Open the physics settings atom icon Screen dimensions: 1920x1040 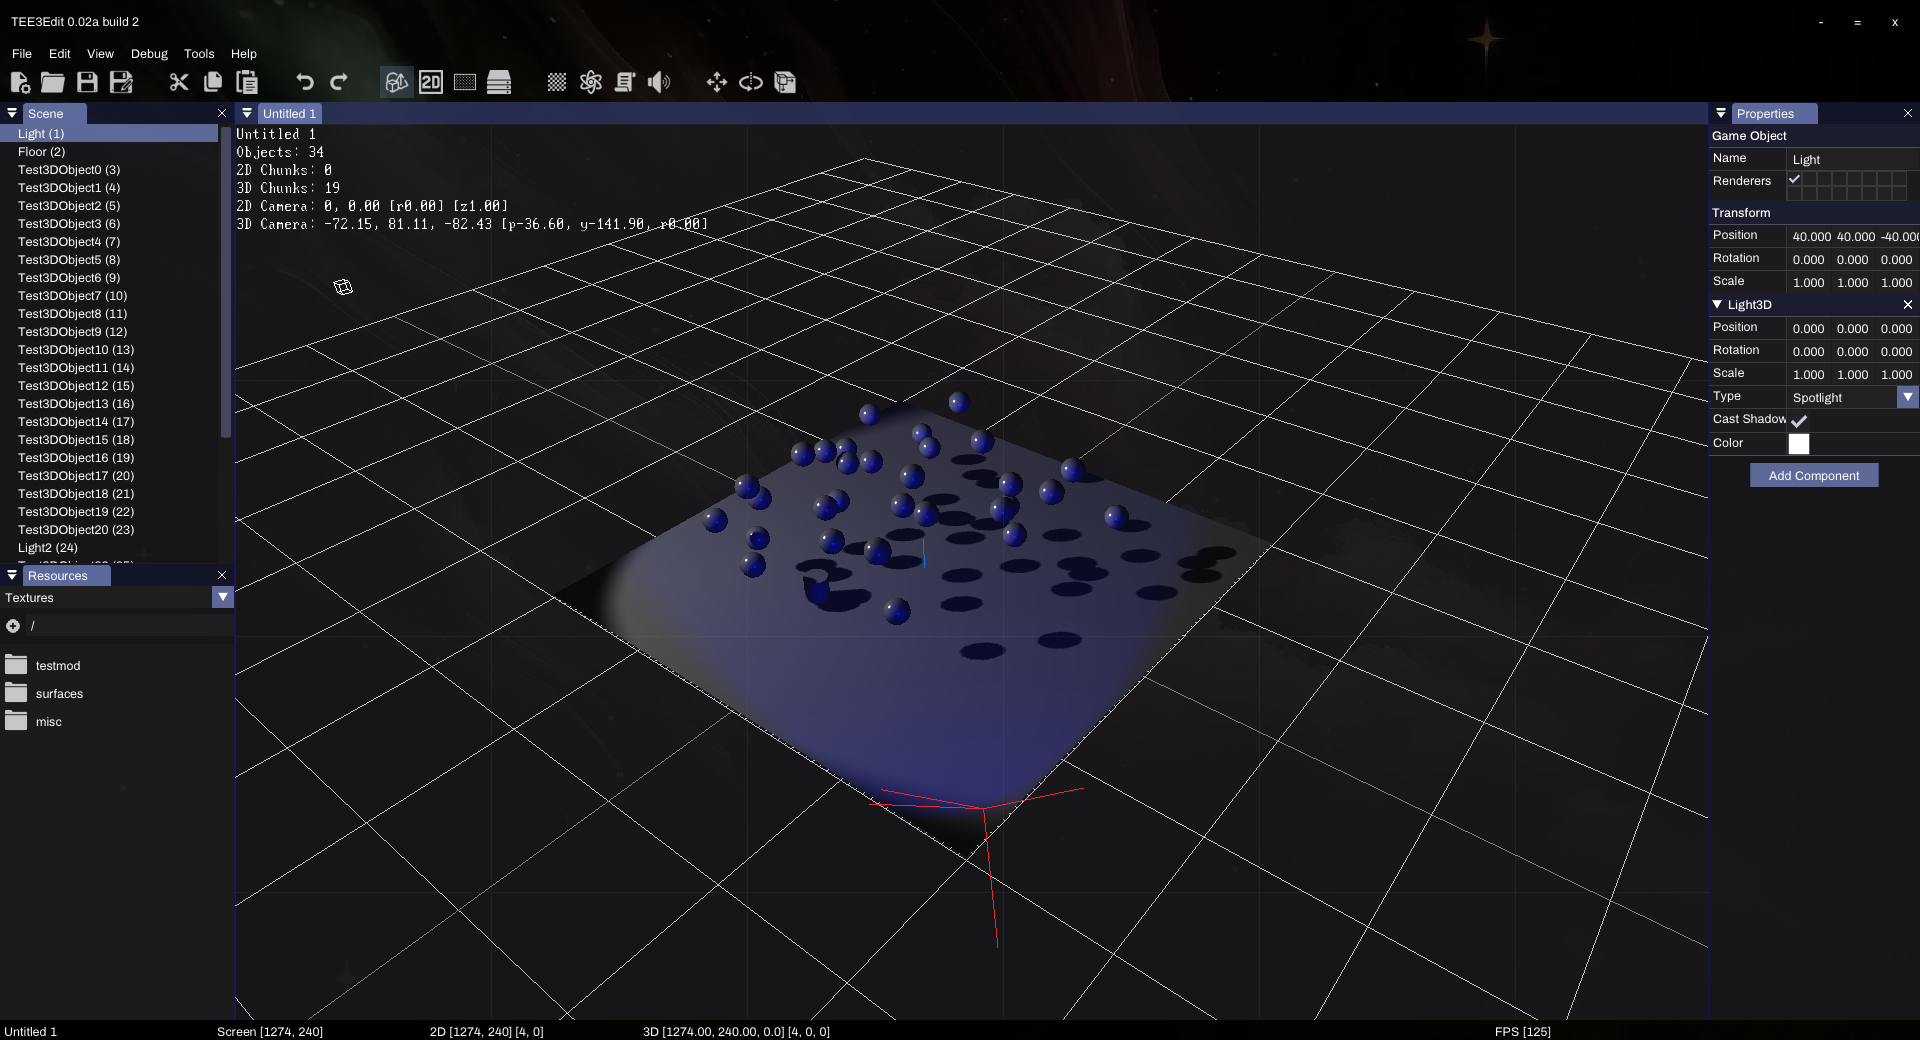click(x=591, y=83)
